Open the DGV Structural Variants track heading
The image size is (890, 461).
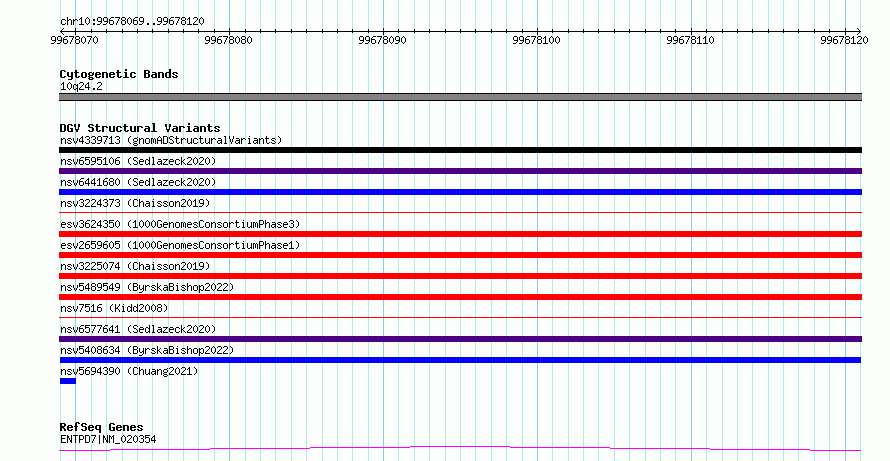[140, 128]
